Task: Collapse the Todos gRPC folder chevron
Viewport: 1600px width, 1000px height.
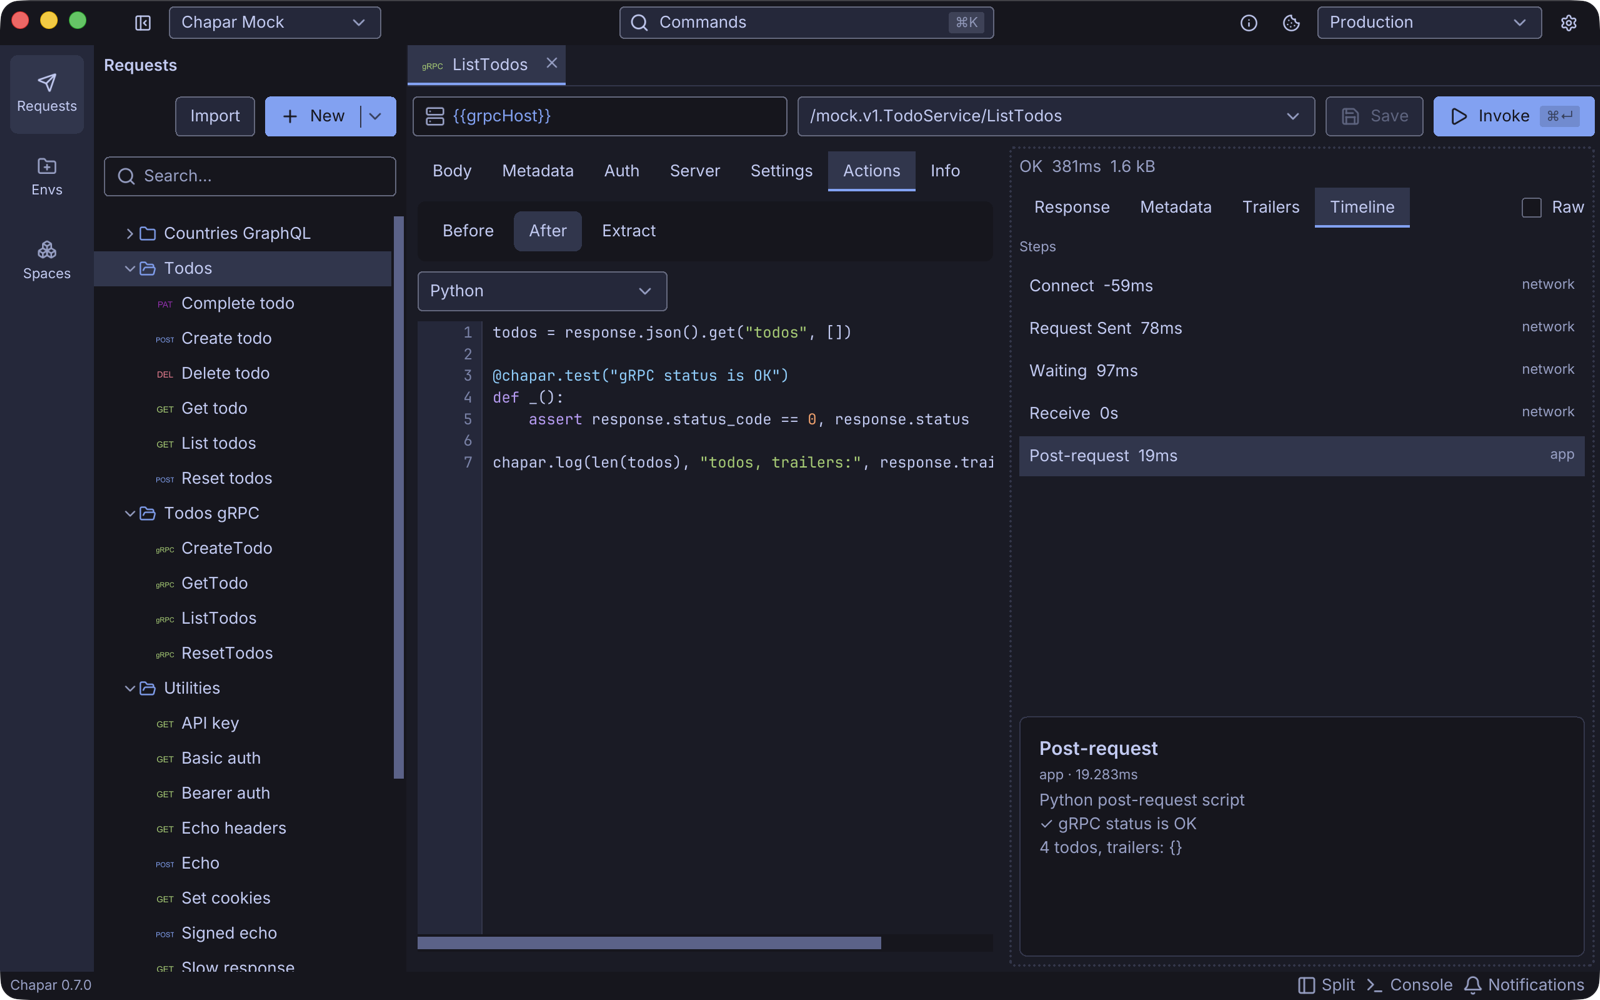Action: pos(129,513)
